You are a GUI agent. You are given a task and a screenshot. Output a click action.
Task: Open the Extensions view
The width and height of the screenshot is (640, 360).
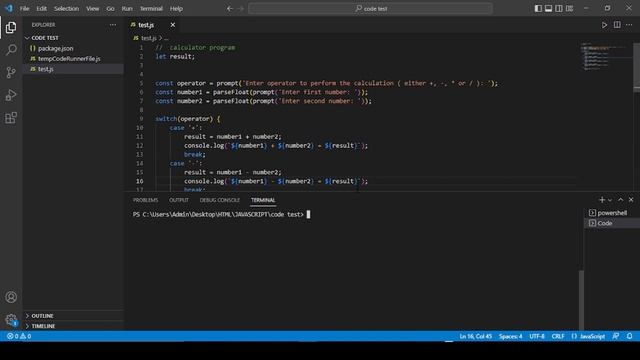(11, 118)
